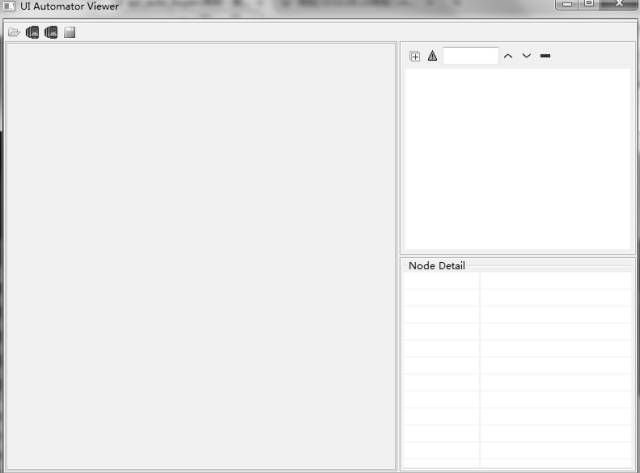Click the search field in the hierarchy toolbar
Image resolution: width=640 pixels, height=473 pixels.
point(471,56)
